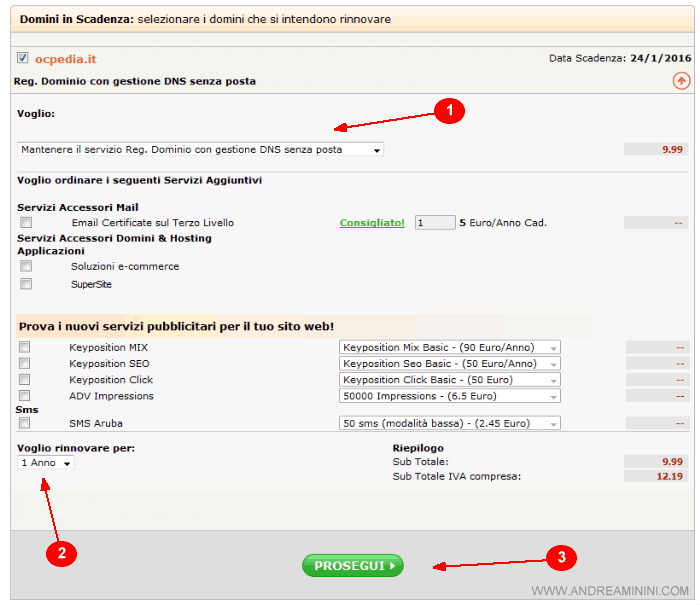Screen dimensions: 700x605
Task: Click the email certificate quantity field
Action: point(434,223)
